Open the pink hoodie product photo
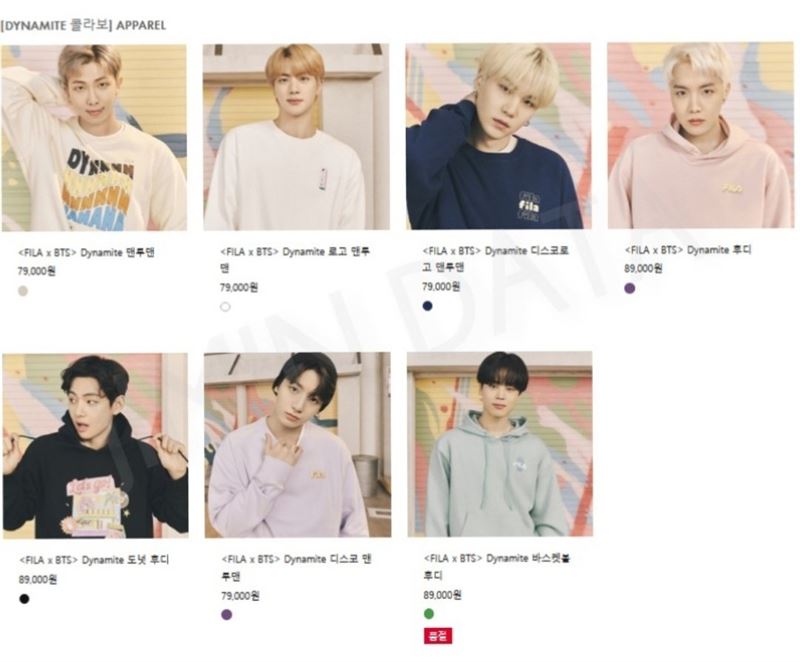The image size is (800, 662). point(701,135)
